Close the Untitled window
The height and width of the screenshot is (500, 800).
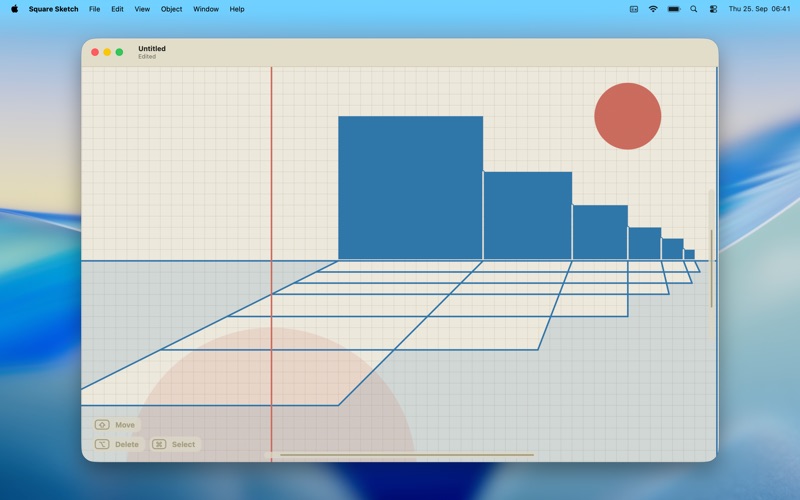click(95, 52)
